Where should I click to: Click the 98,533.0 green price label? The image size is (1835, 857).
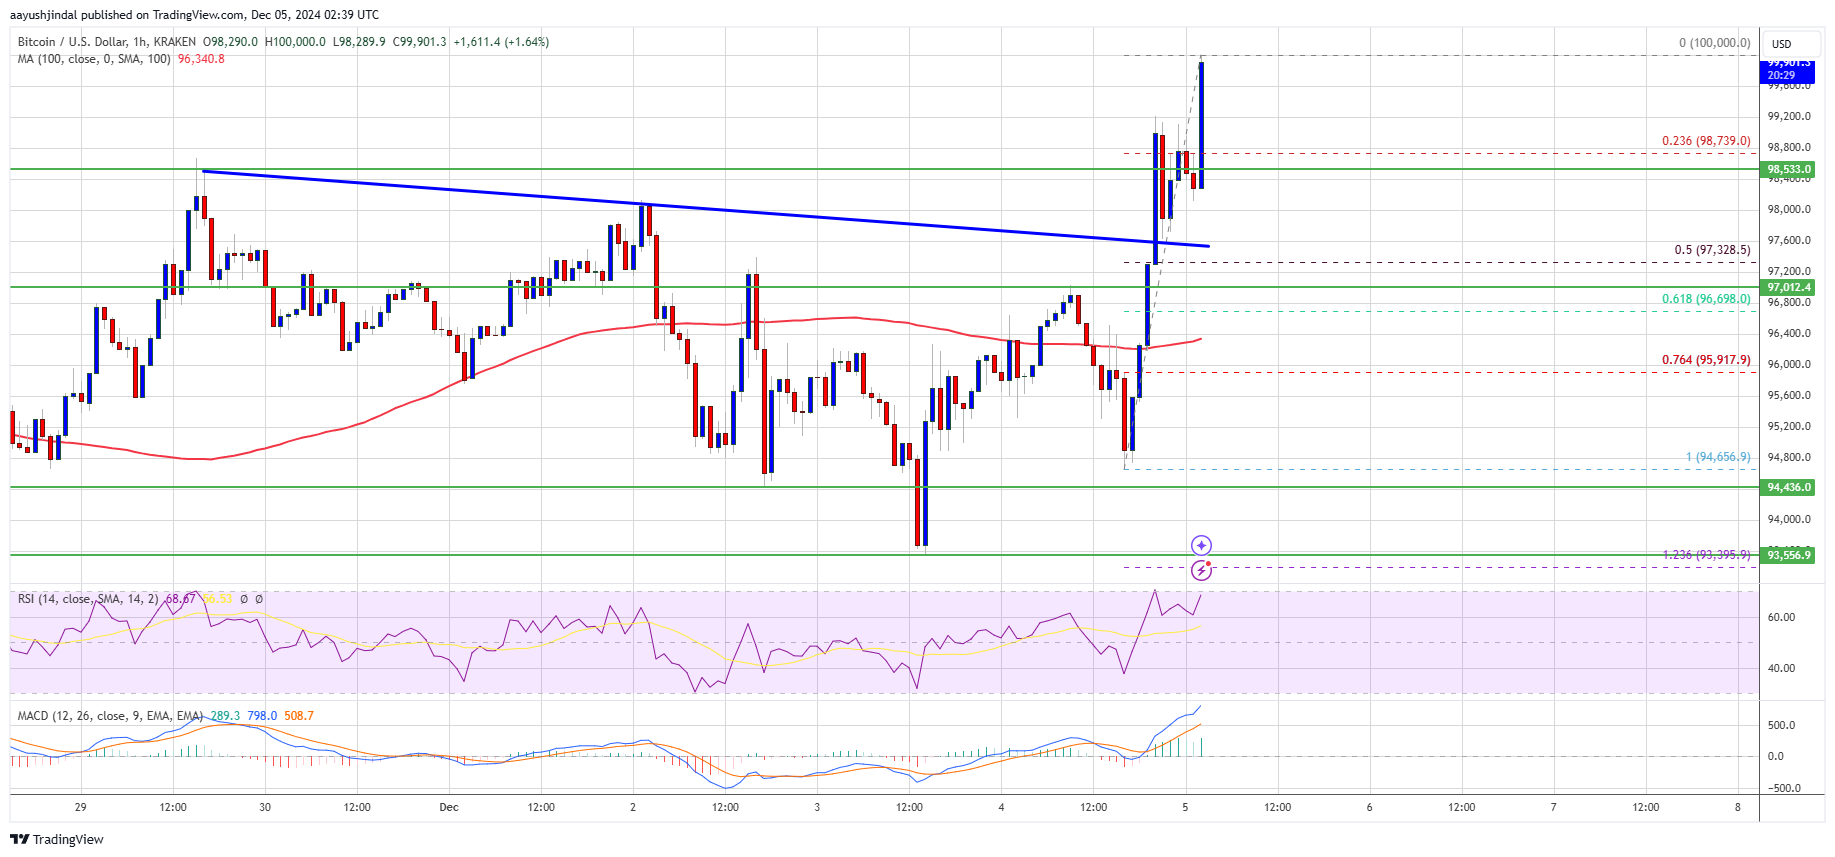pos(1787,170)
